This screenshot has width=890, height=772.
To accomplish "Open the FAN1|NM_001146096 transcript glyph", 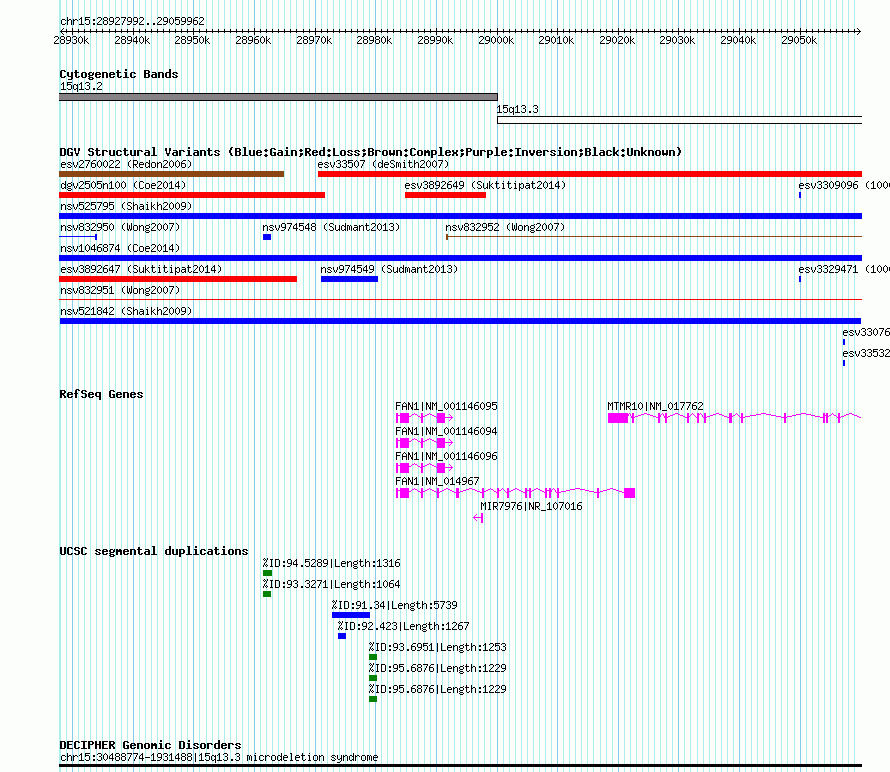I will click(424, 468).
